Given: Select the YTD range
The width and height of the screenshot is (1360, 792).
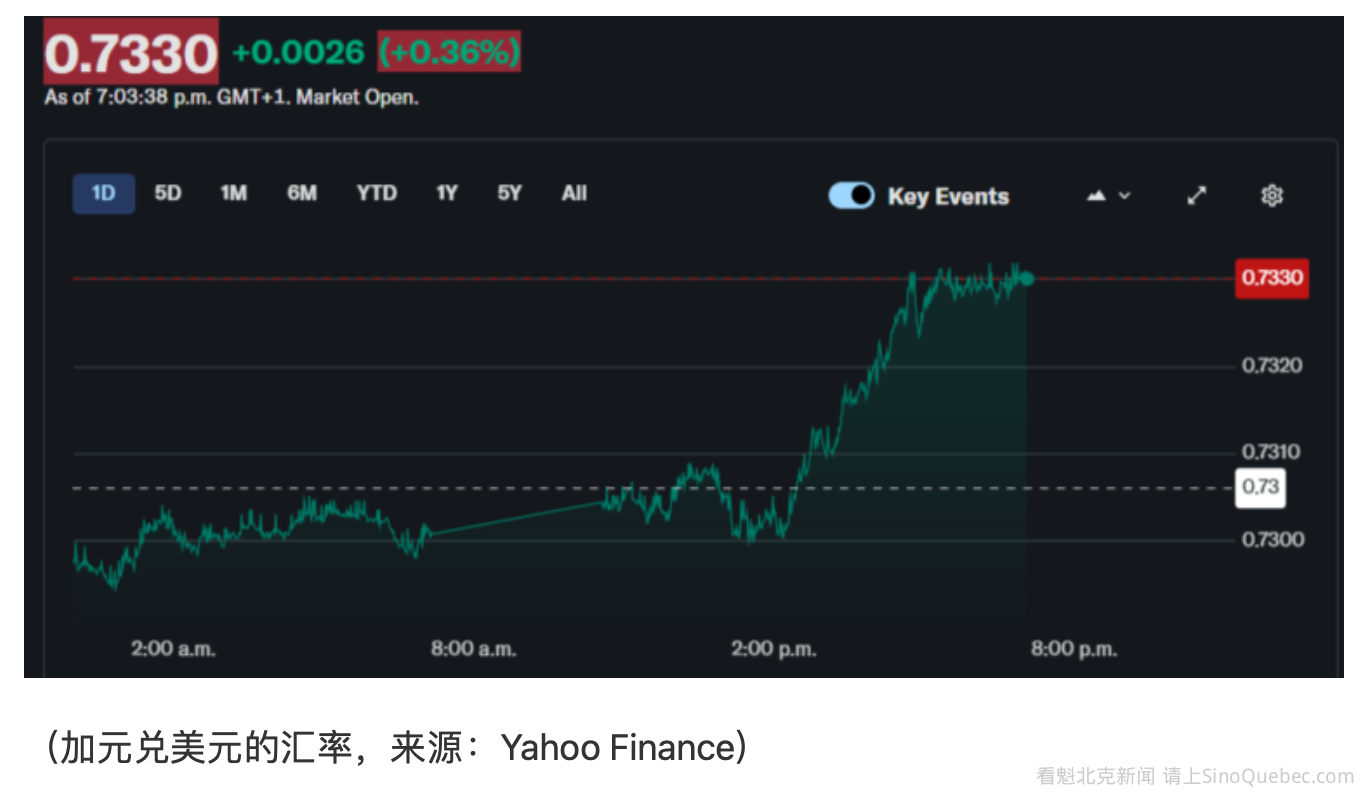Looking at the screenshot, I should point(376,194).
